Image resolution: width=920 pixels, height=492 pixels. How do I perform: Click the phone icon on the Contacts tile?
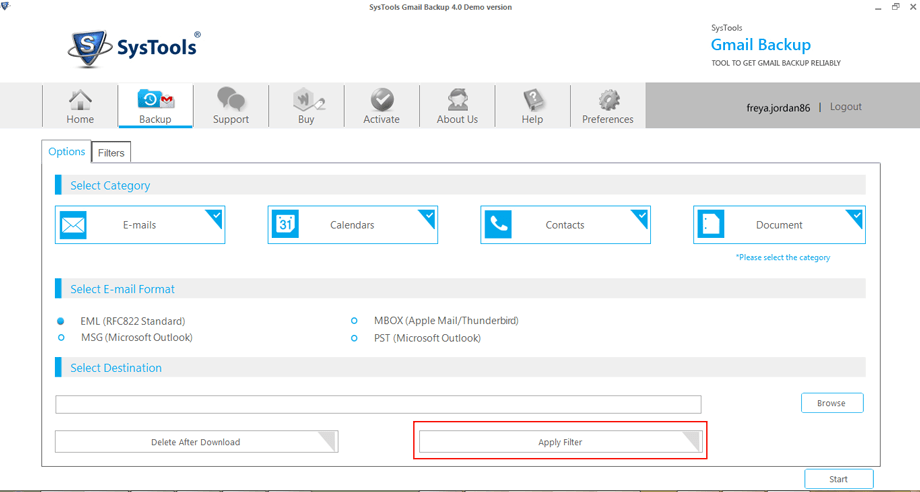click(x=498, y=225)
